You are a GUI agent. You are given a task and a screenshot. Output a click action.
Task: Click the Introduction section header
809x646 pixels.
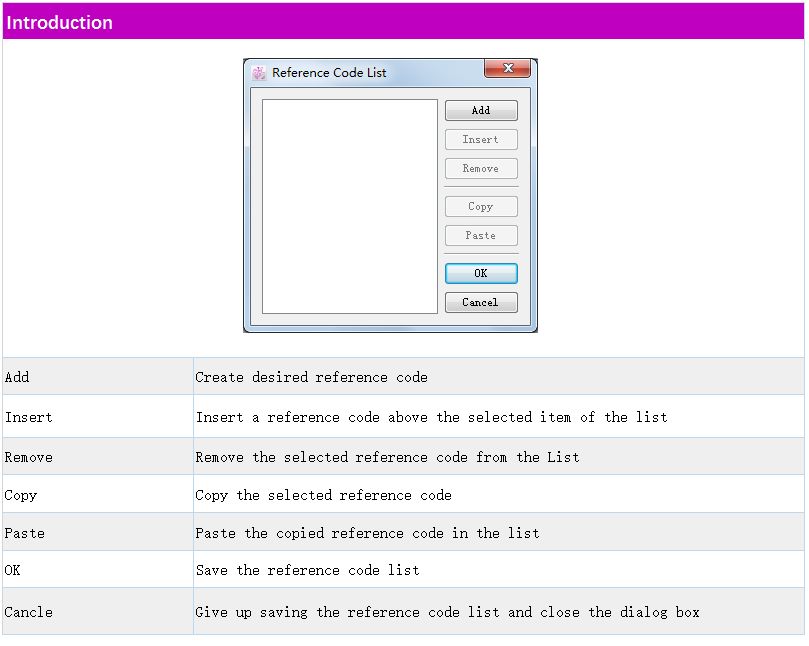click(x=60, y=22)
